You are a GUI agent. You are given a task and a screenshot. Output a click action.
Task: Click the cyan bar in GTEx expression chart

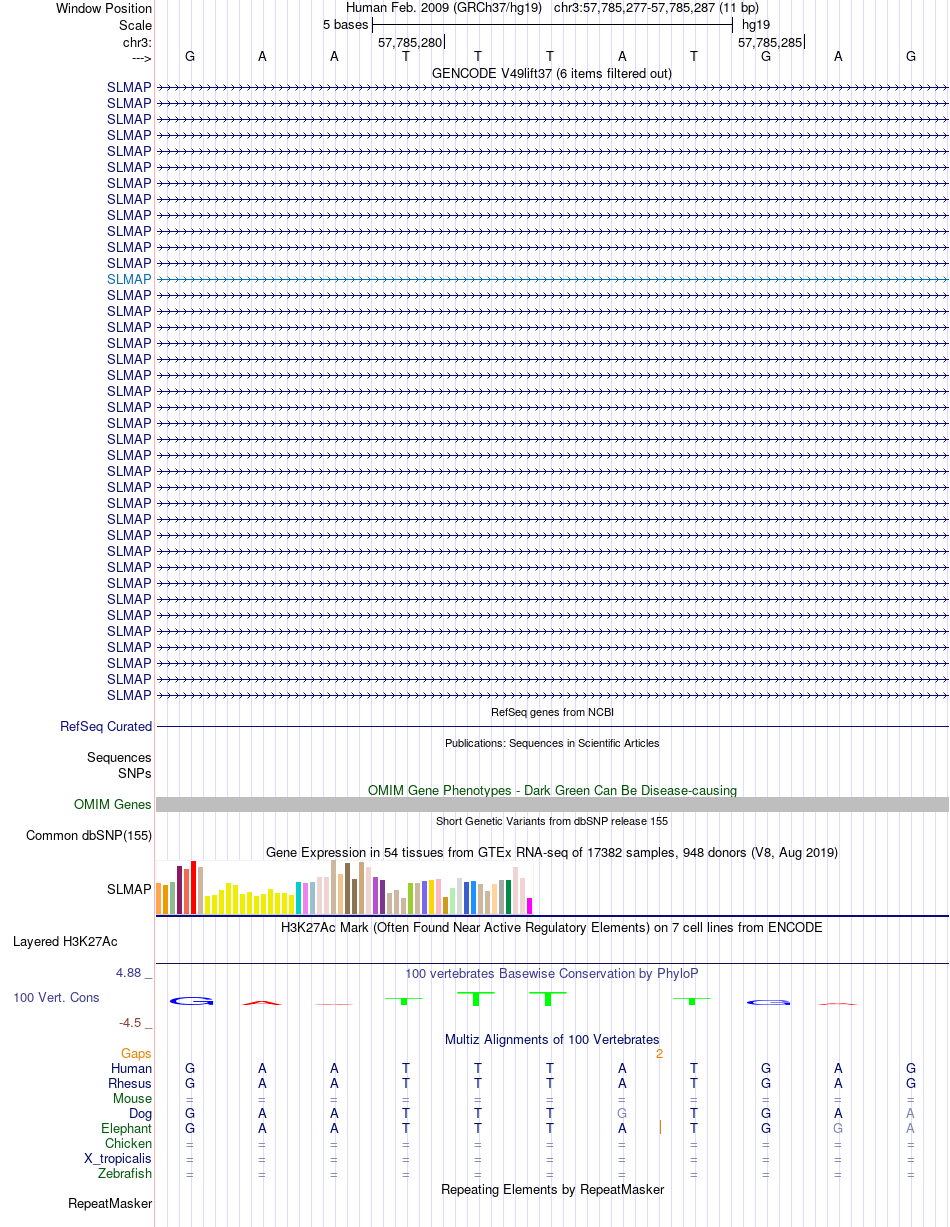[x=299, y=898]
